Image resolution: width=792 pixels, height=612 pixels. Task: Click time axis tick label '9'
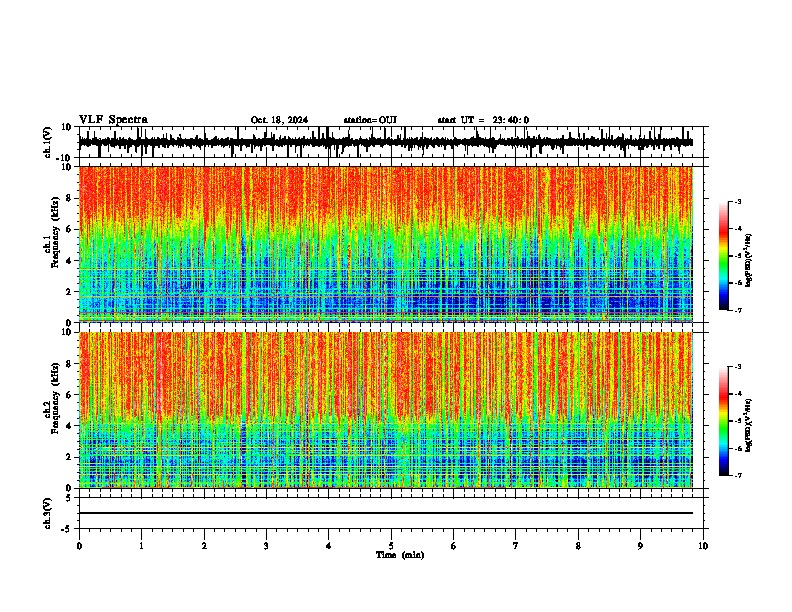pos(640,546)
